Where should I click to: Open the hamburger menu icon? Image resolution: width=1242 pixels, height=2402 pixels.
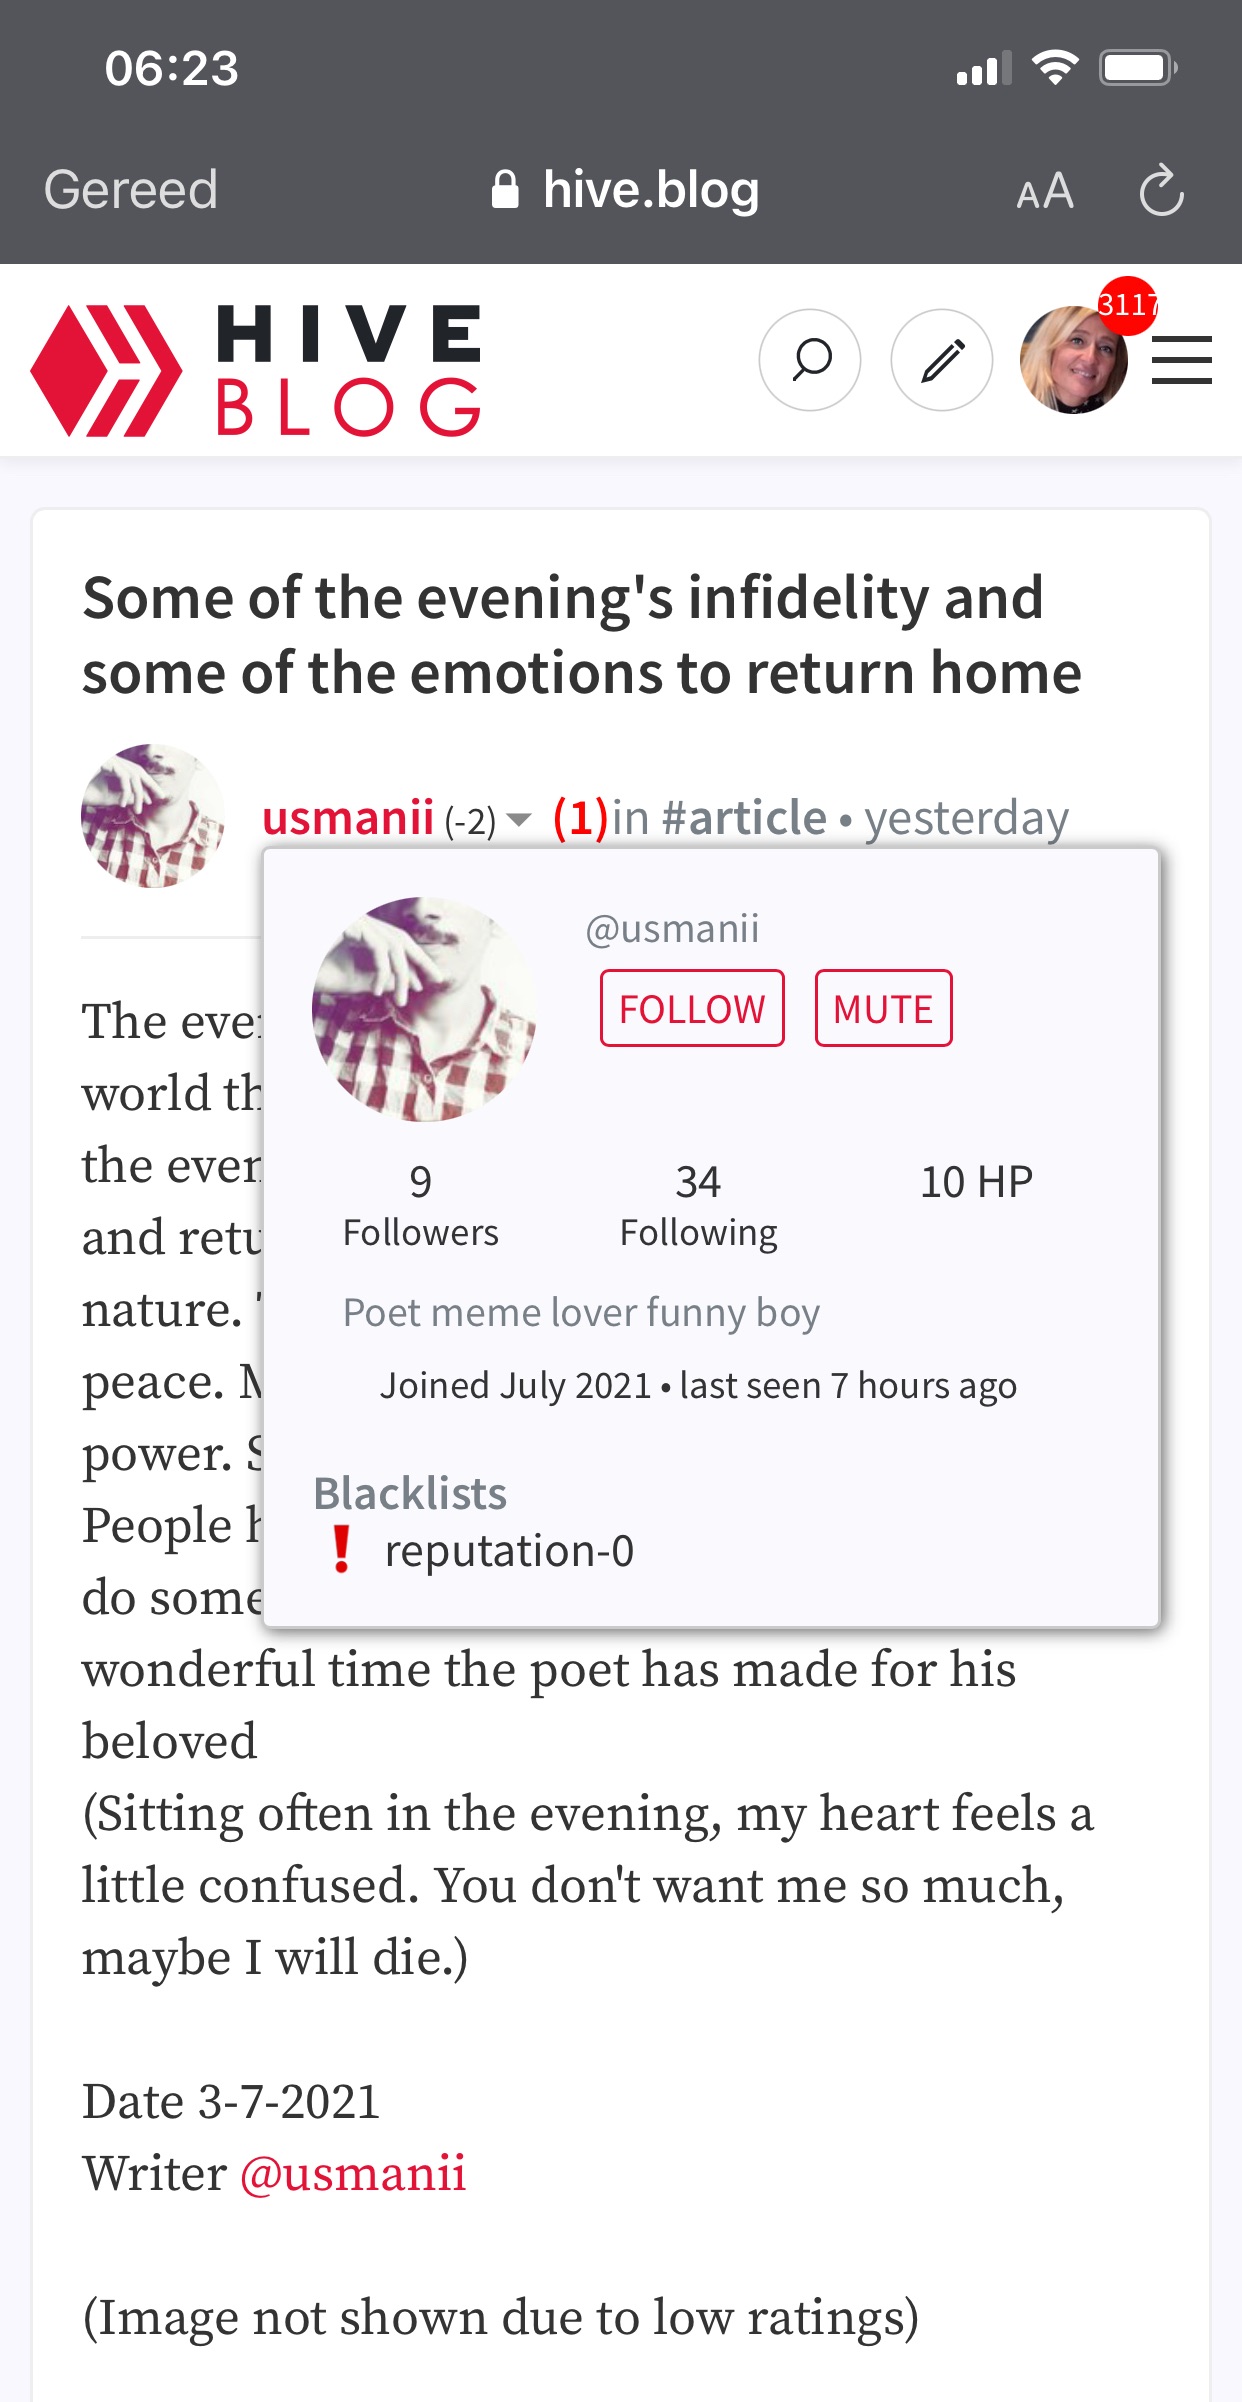click(1182, 360)
